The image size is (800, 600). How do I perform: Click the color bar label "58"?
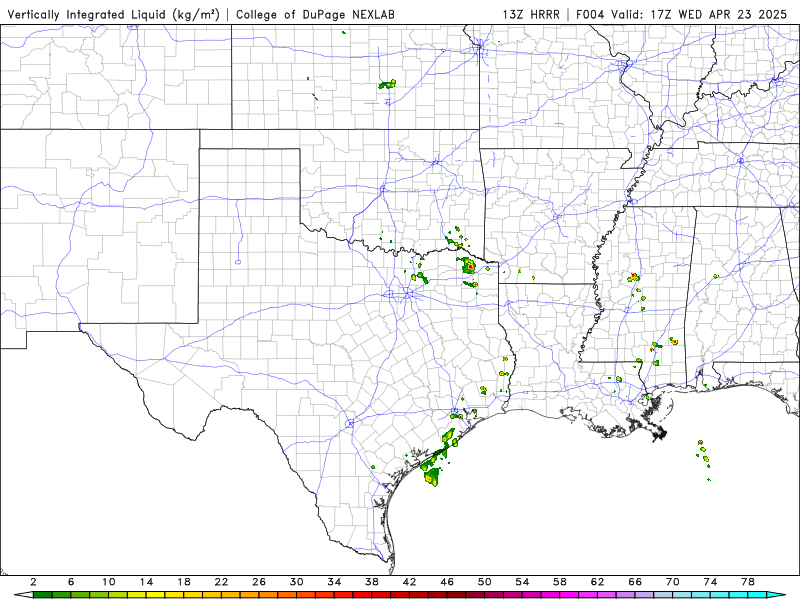560,582
